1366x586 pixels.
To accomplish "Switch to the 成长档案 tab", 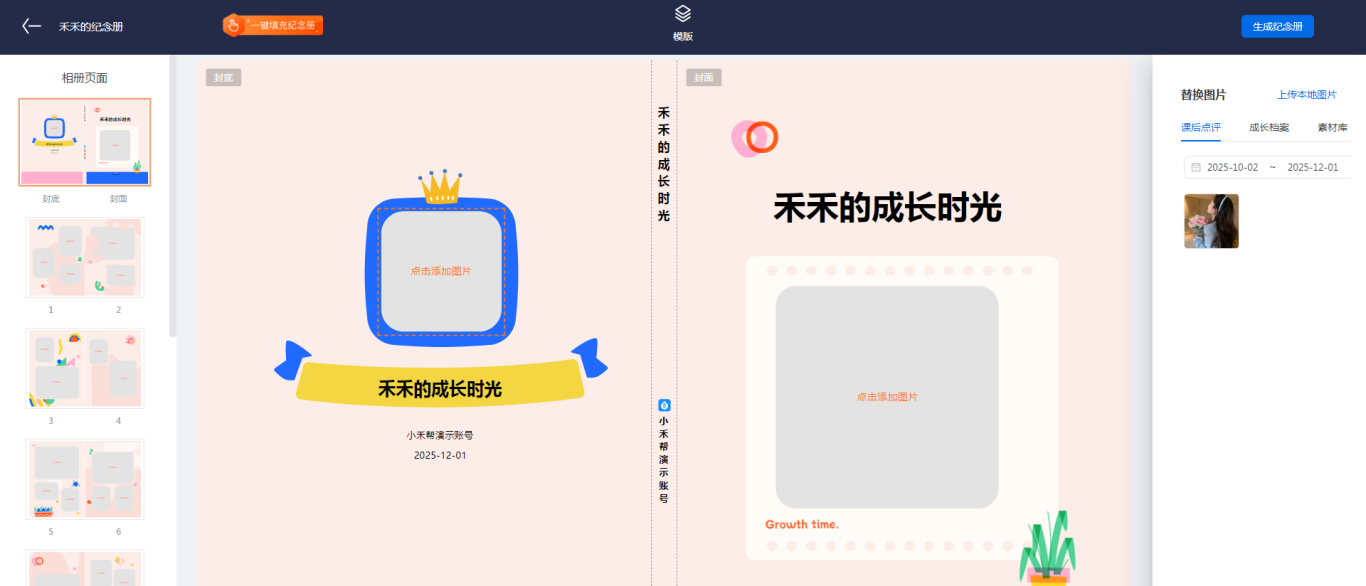I will [x=1269, y=128].
